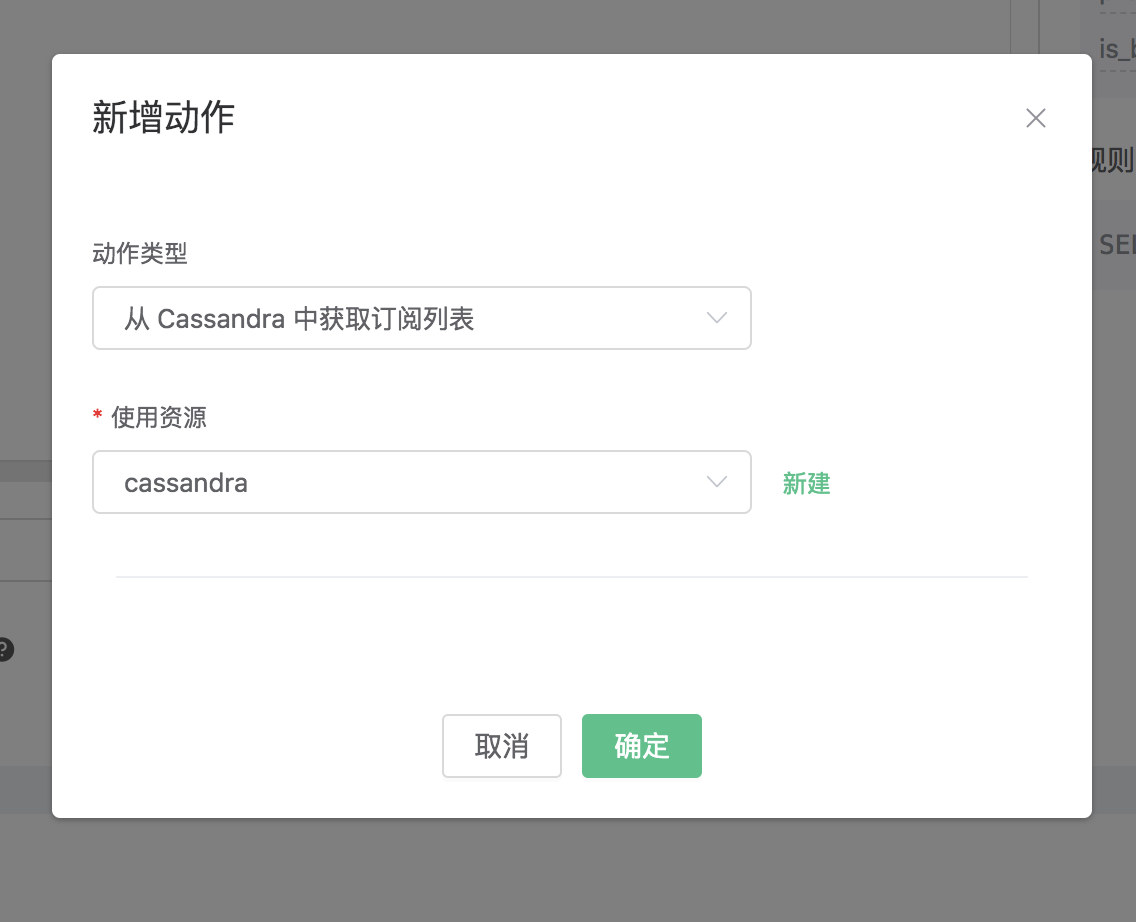Screen dimensions: 1136x922
Task: Click the horizontal divider line in dialog
Action: [x=571, y=577]
